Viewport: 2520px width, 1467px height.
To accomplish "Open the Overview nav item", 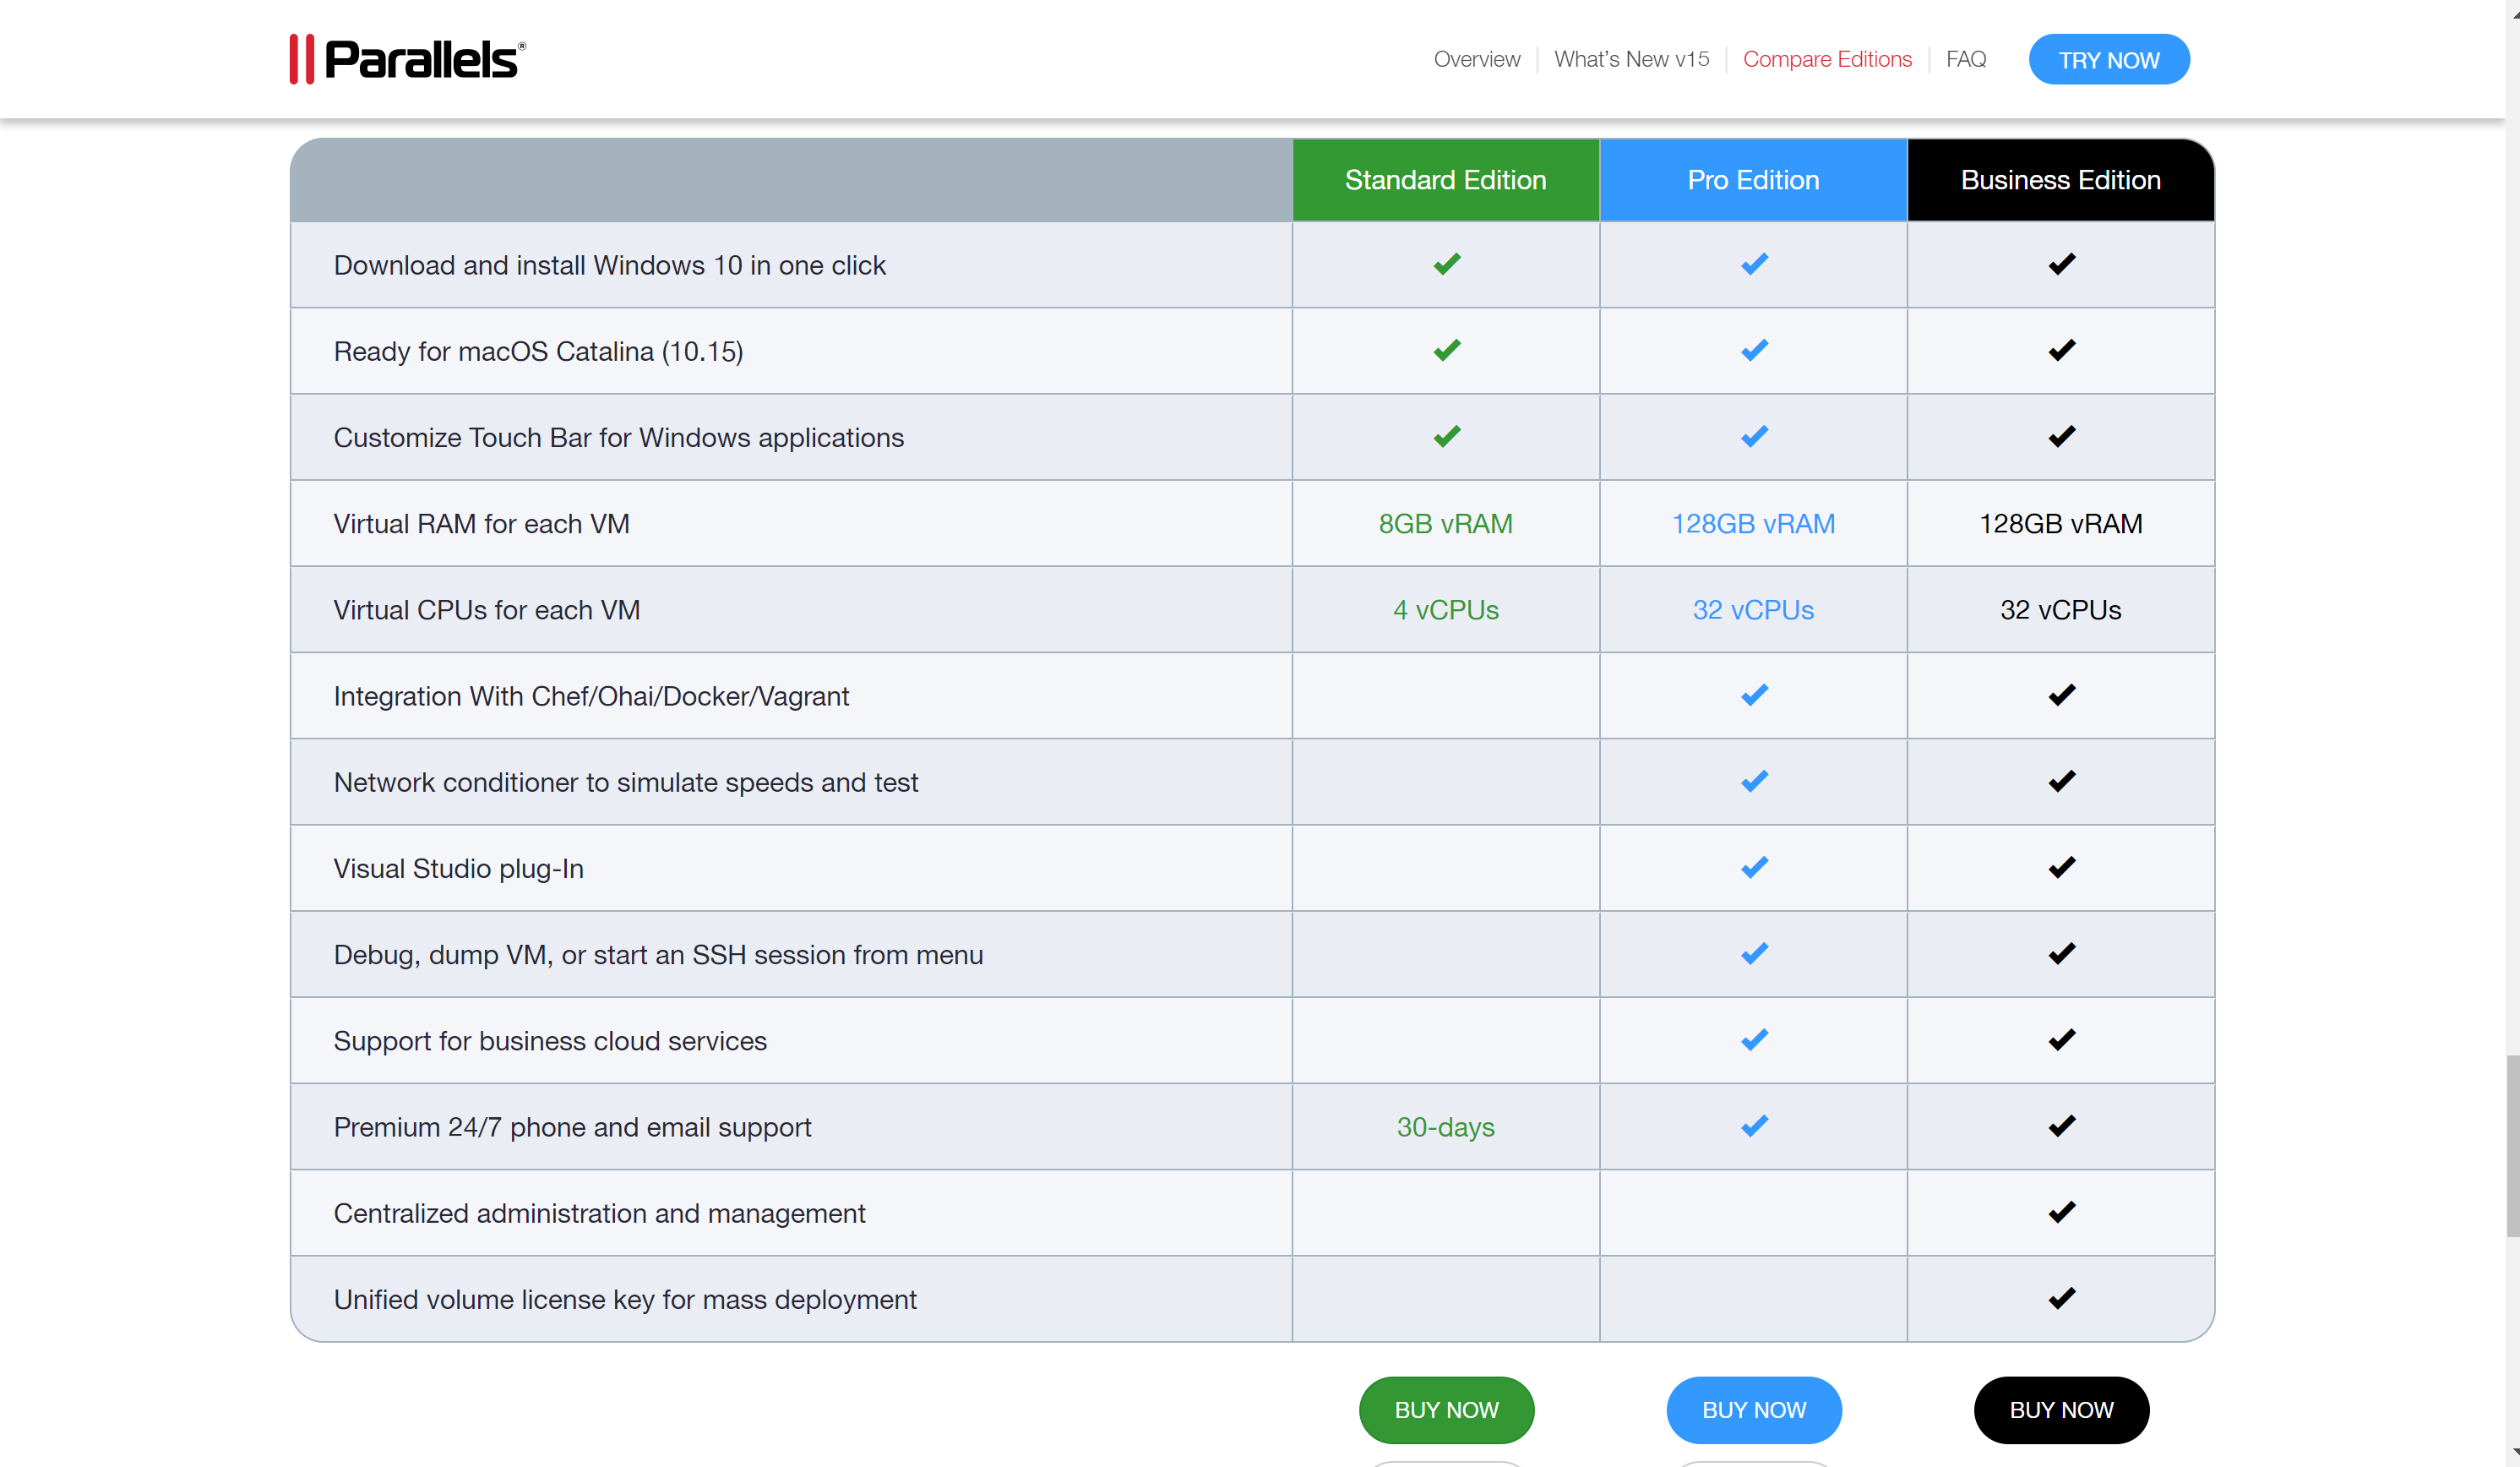I will click(1476, 59).
